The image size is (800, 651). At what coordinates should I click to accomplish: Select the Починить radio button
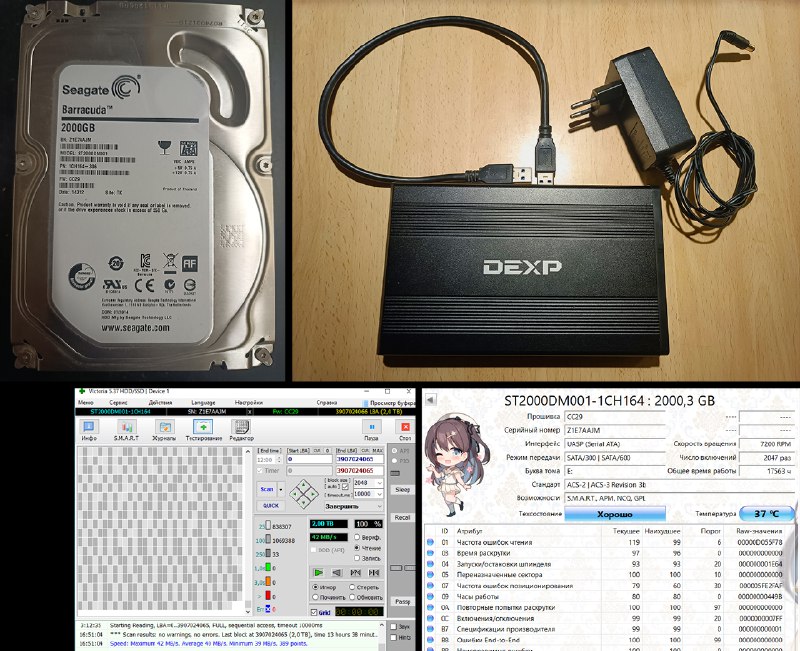click(x=315, y=597)
